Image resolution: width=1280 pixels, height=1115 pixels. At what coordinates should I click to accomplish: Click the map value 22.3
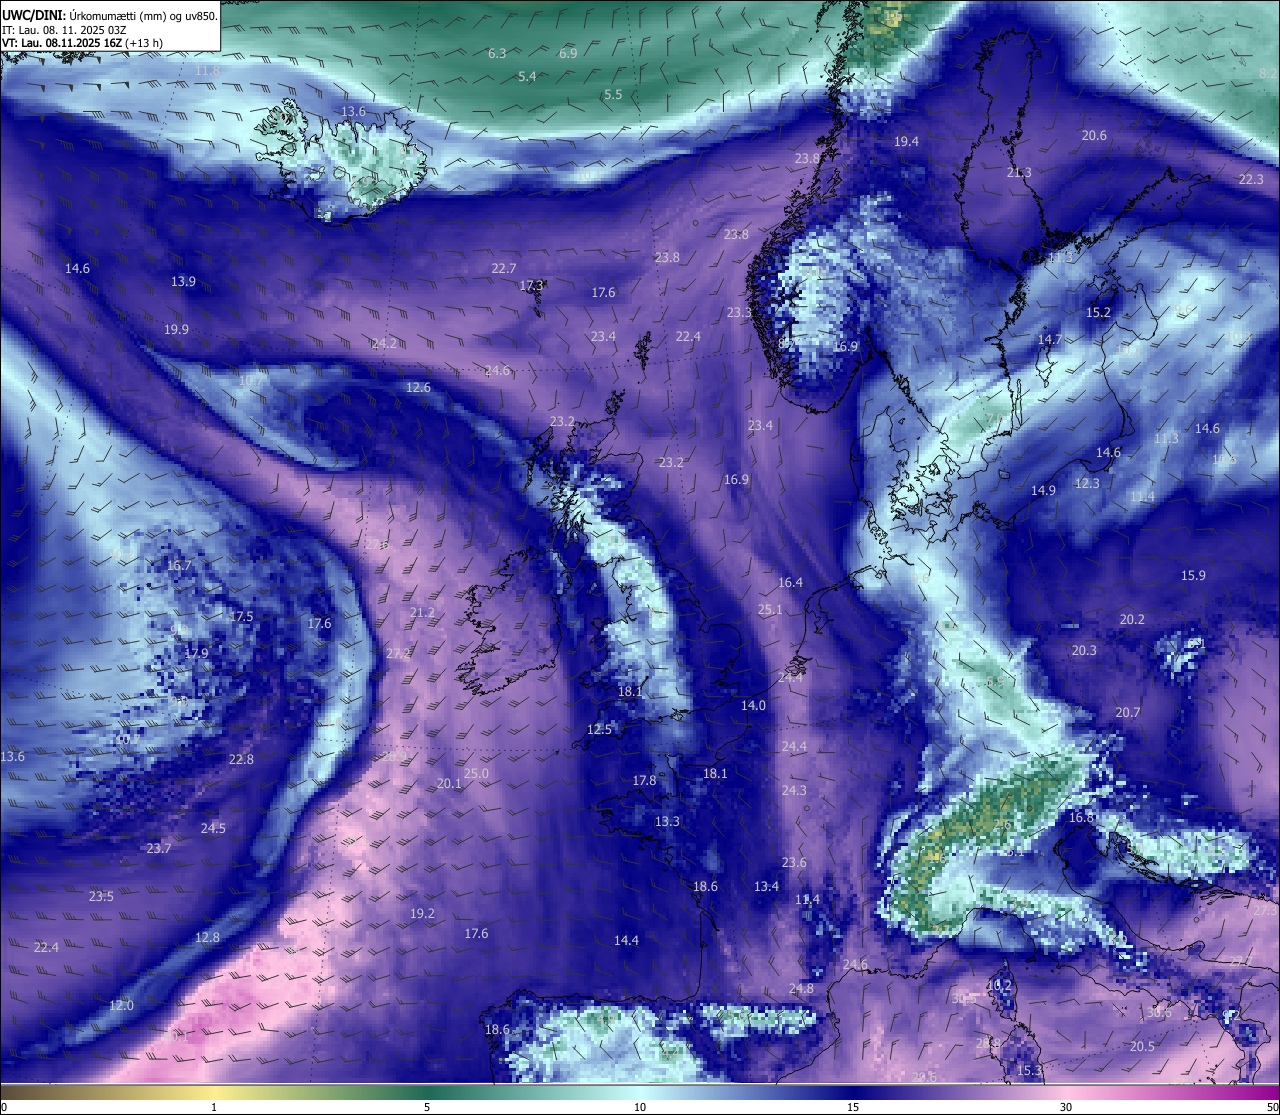[1251, 179]
